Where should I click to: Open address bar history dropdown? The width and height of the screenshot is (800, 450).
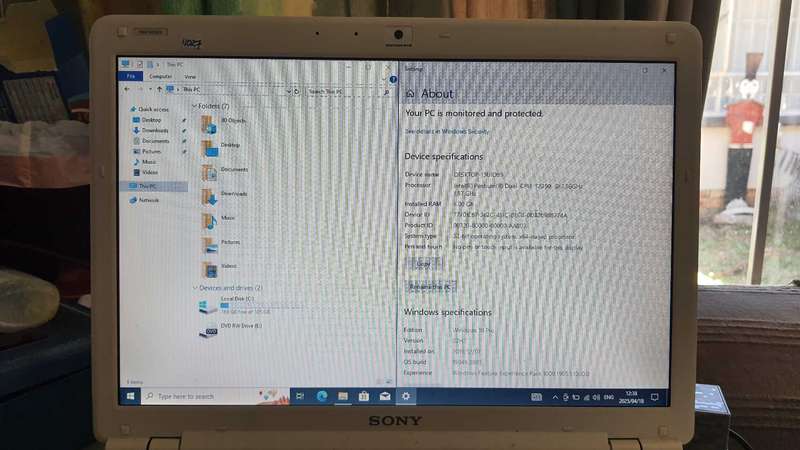point(289,91)
